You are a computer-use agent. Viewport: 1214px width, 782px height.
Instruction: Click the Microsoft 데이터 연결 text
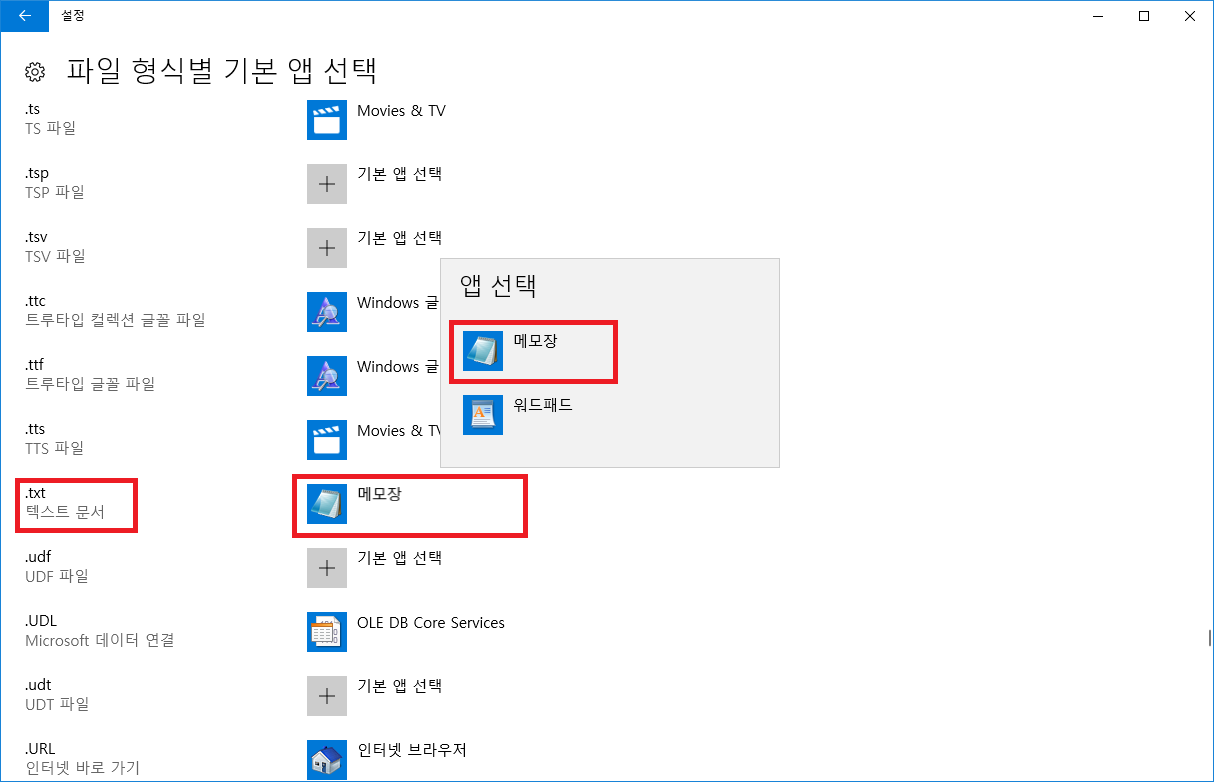[x=100, y=640]
